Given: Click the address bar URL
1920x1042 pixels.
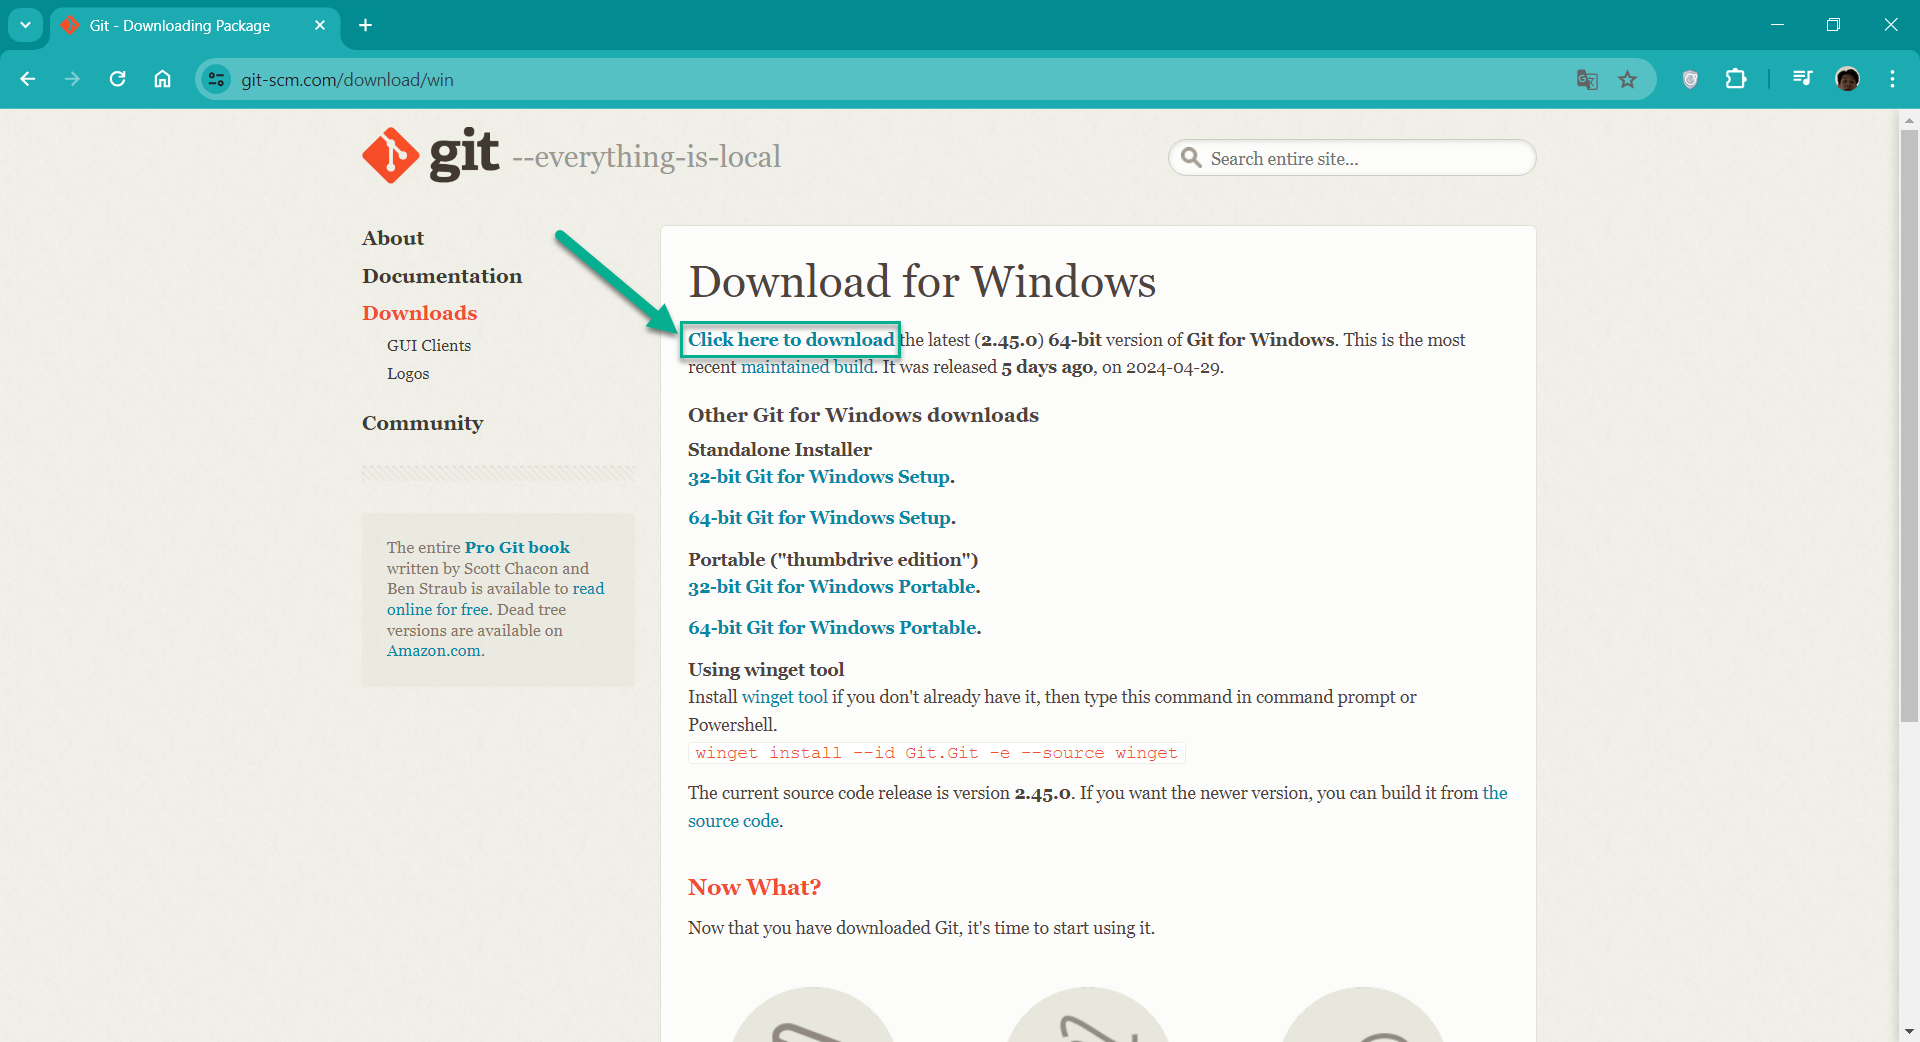Looking at the screenshot, I should click(347, 80).
